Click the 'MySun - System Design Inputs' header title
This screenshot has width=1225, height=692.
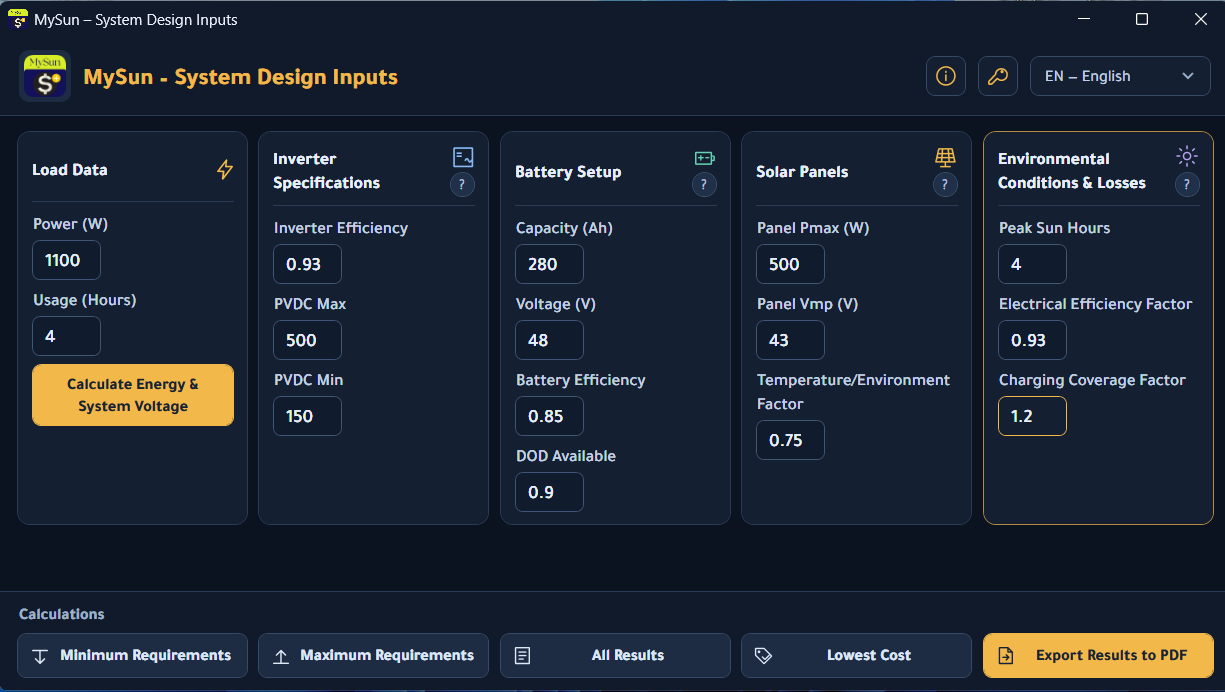[241, 77]
